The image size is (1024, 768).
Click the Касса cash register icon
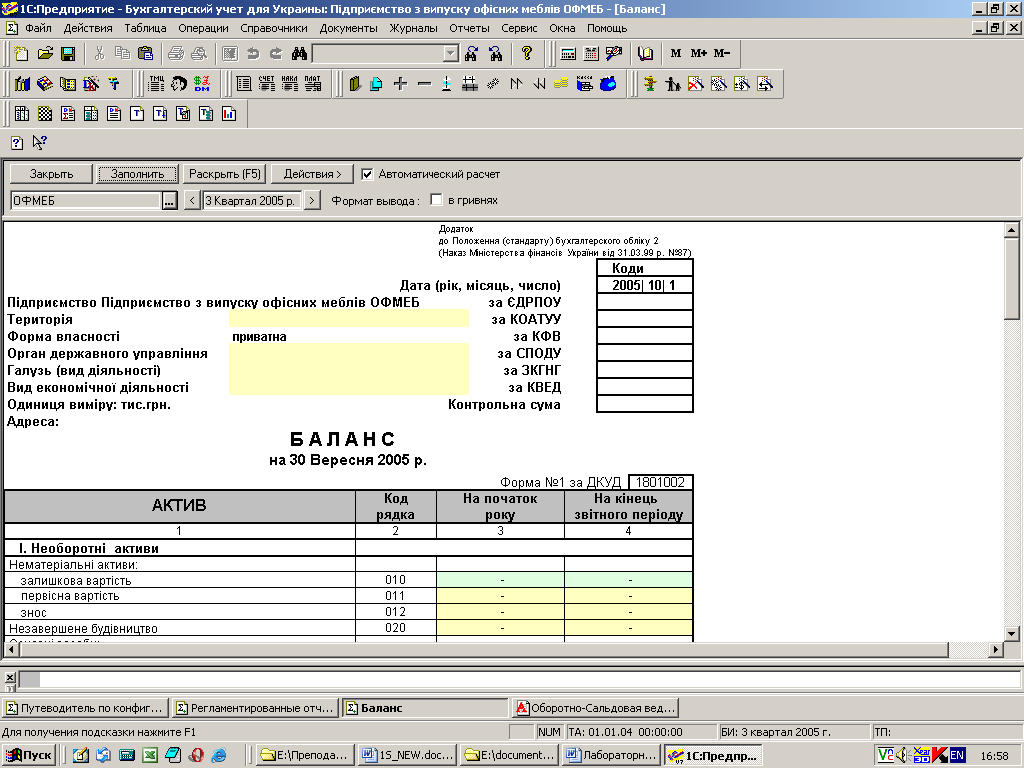584,84
